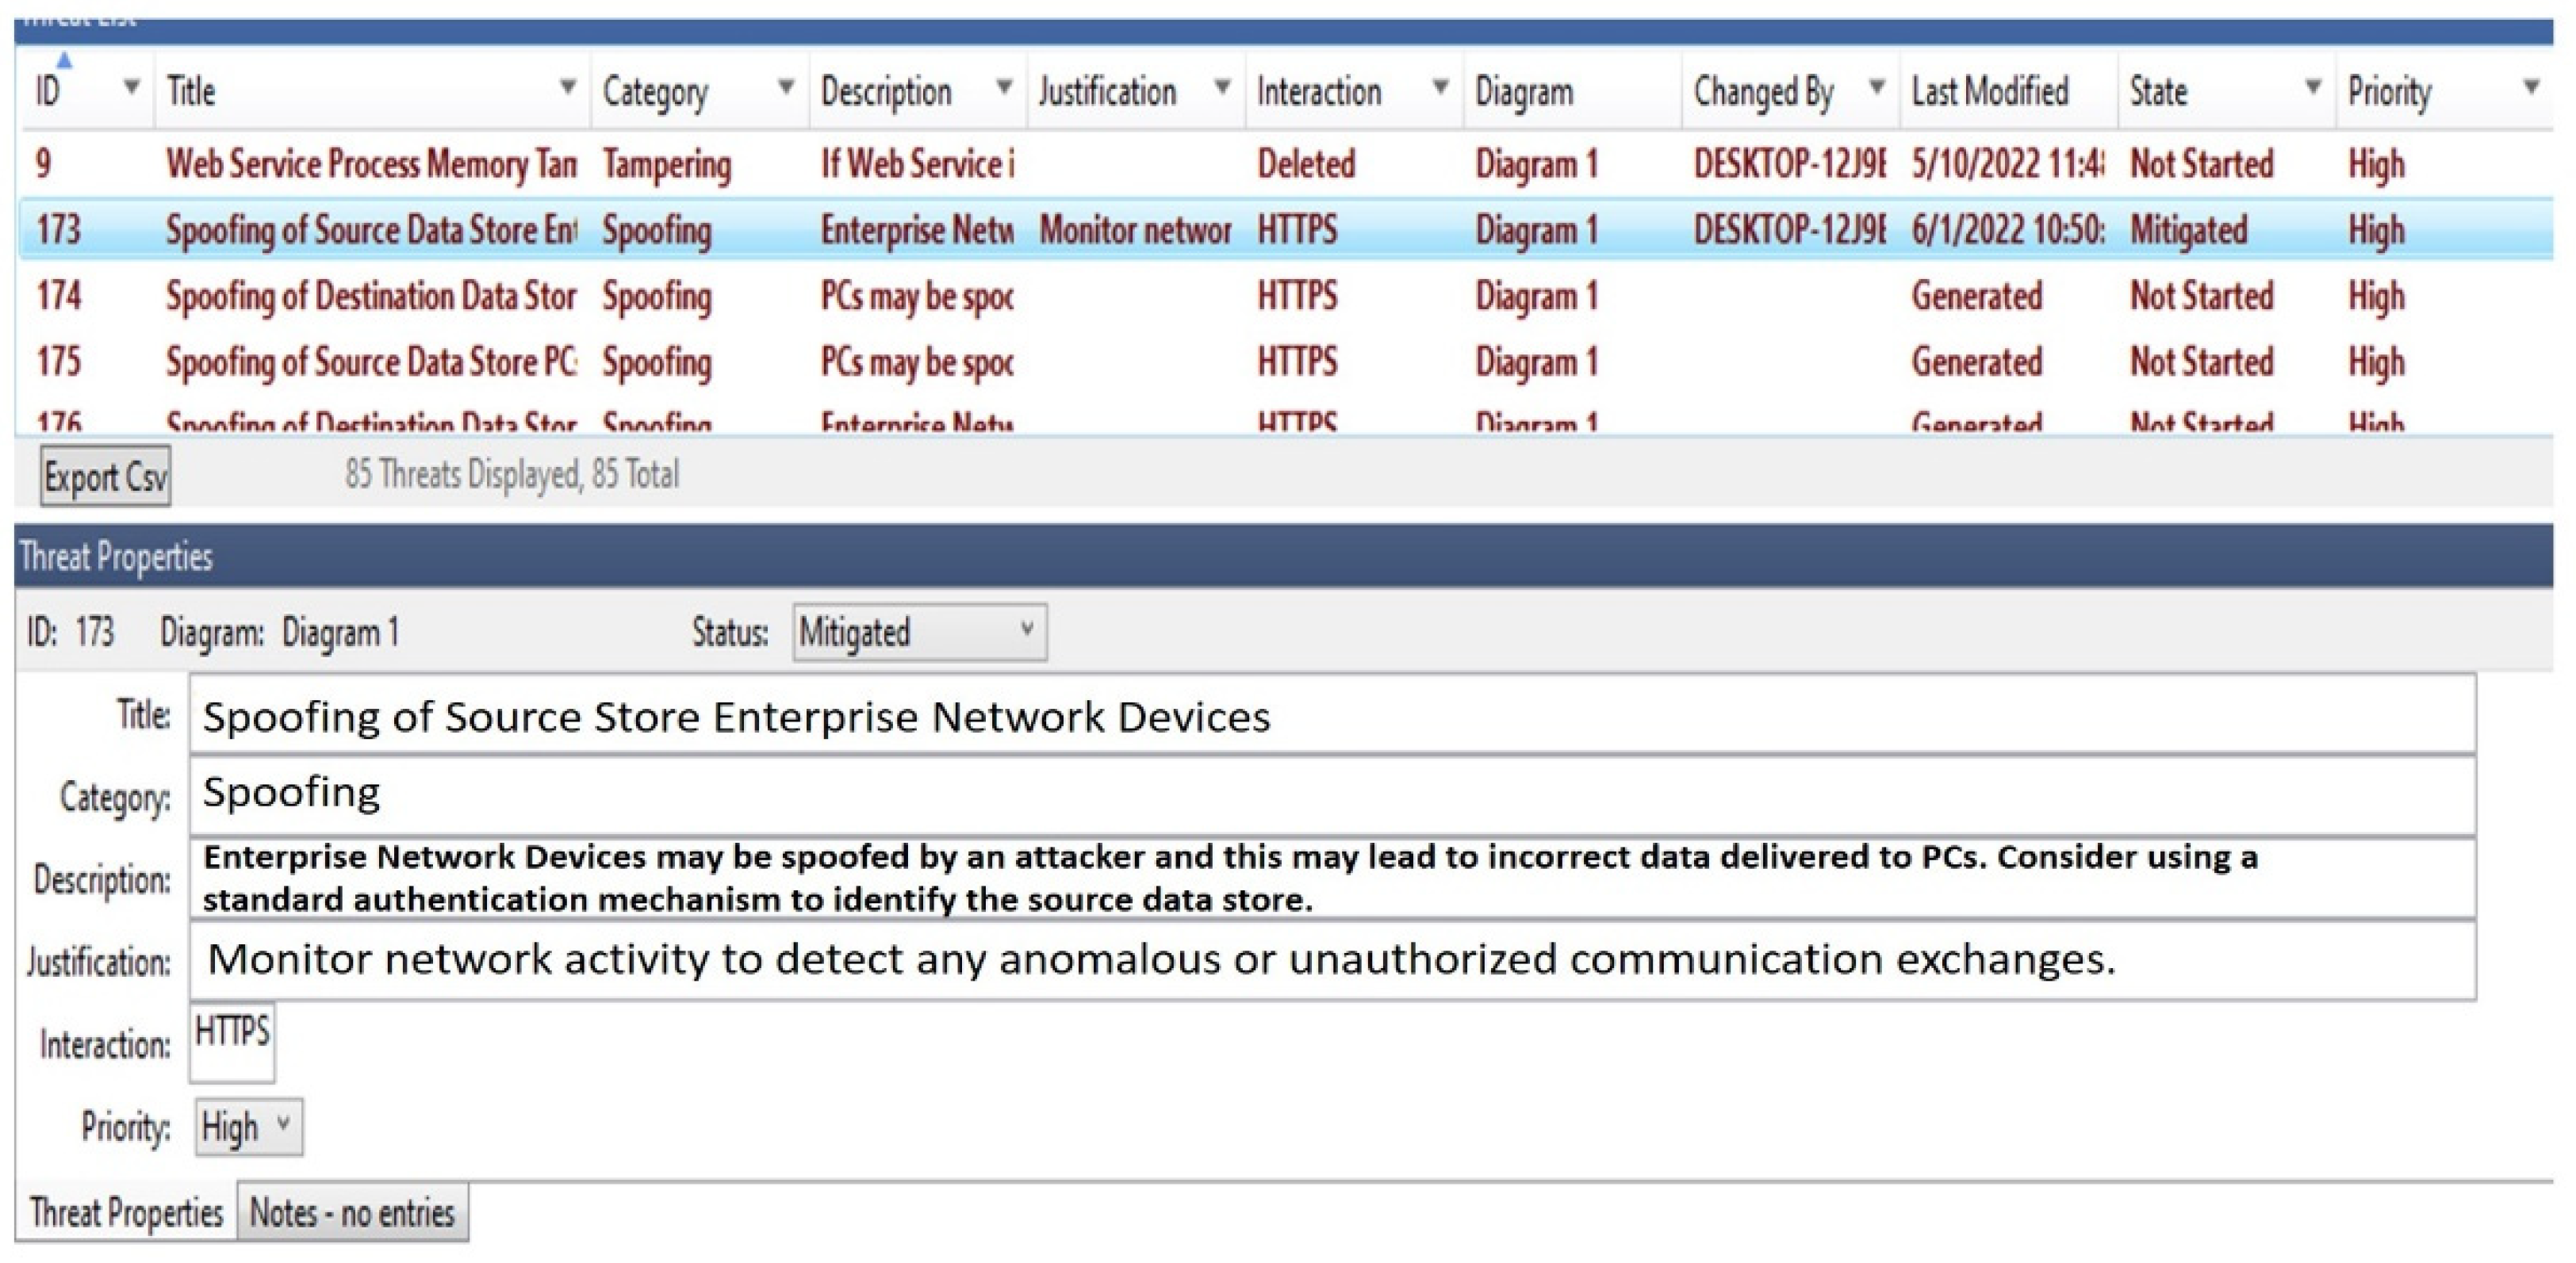Image resolution: width=2576 pixels, height=1263 pixels.
Task: Open the Category column filter arrow
Action: [786, 87]
